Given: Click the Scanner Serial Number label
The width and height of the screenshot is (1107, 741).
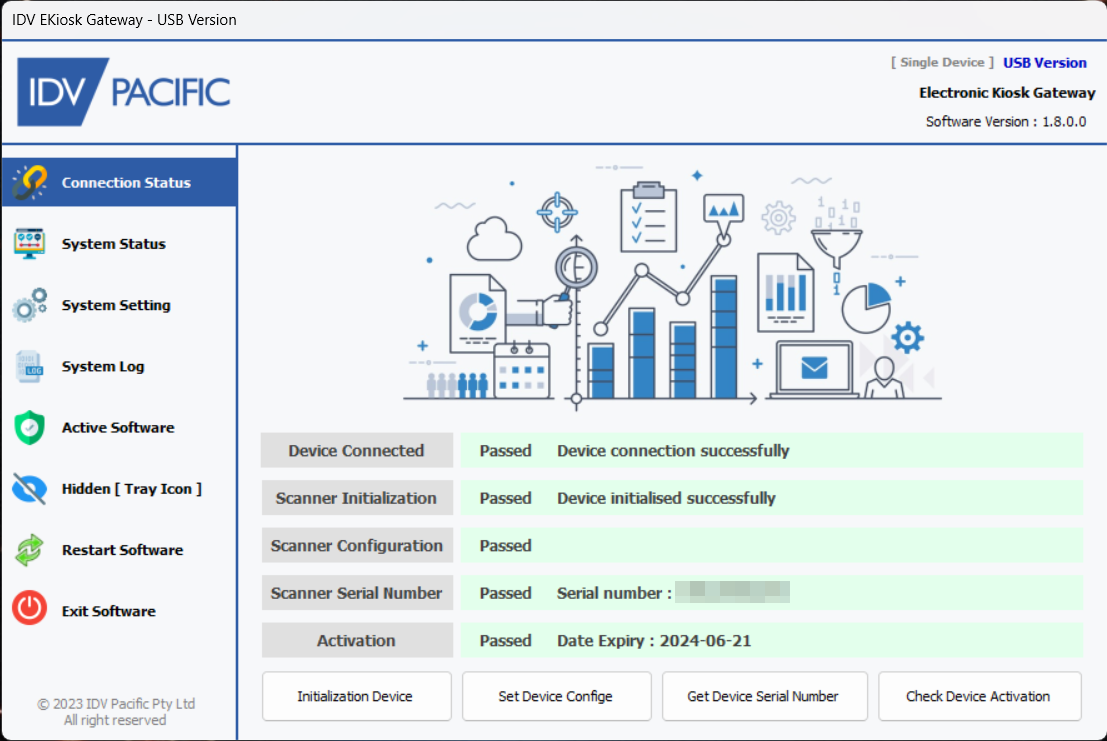Looking at the screenshot, I should point(357,593).
